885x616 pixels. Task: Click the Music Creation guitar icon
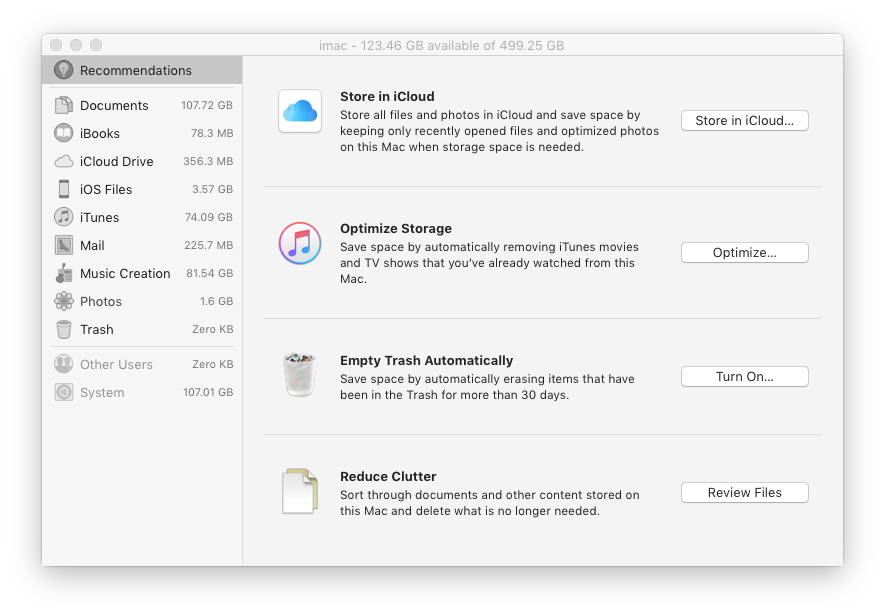click(64, 273)
